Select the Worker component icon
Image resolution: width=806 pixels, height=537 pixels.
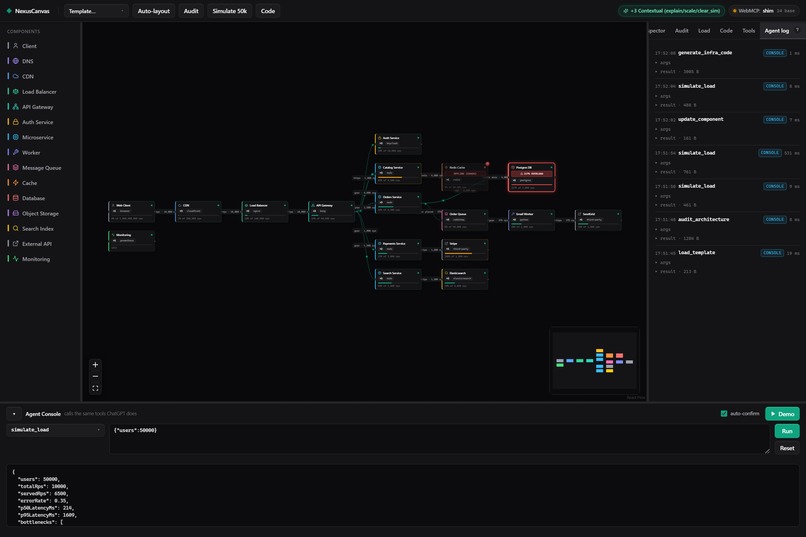15,152
